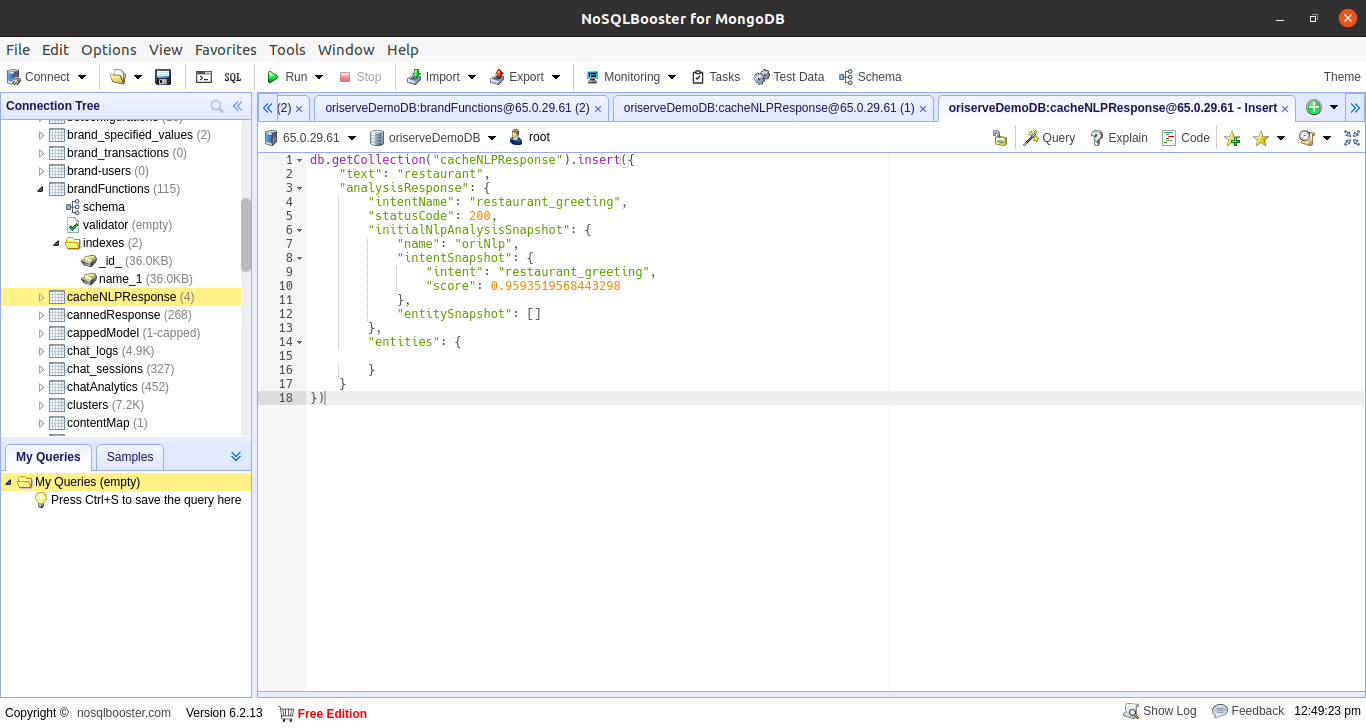
Task: Open the Export dropdown arrow
Action: click(x=556, y=77)
